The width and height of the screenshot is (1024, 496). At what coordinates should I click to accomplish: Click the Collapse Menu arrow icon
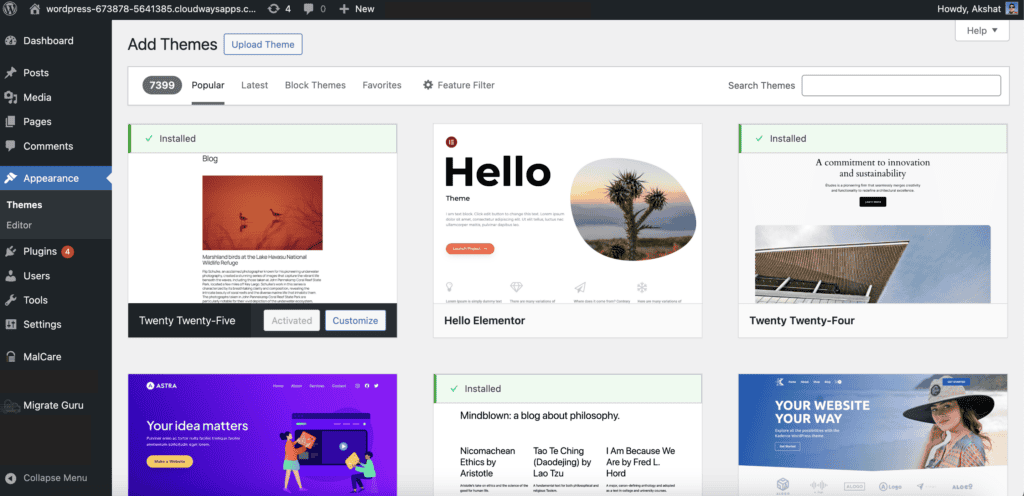[10, 478]
